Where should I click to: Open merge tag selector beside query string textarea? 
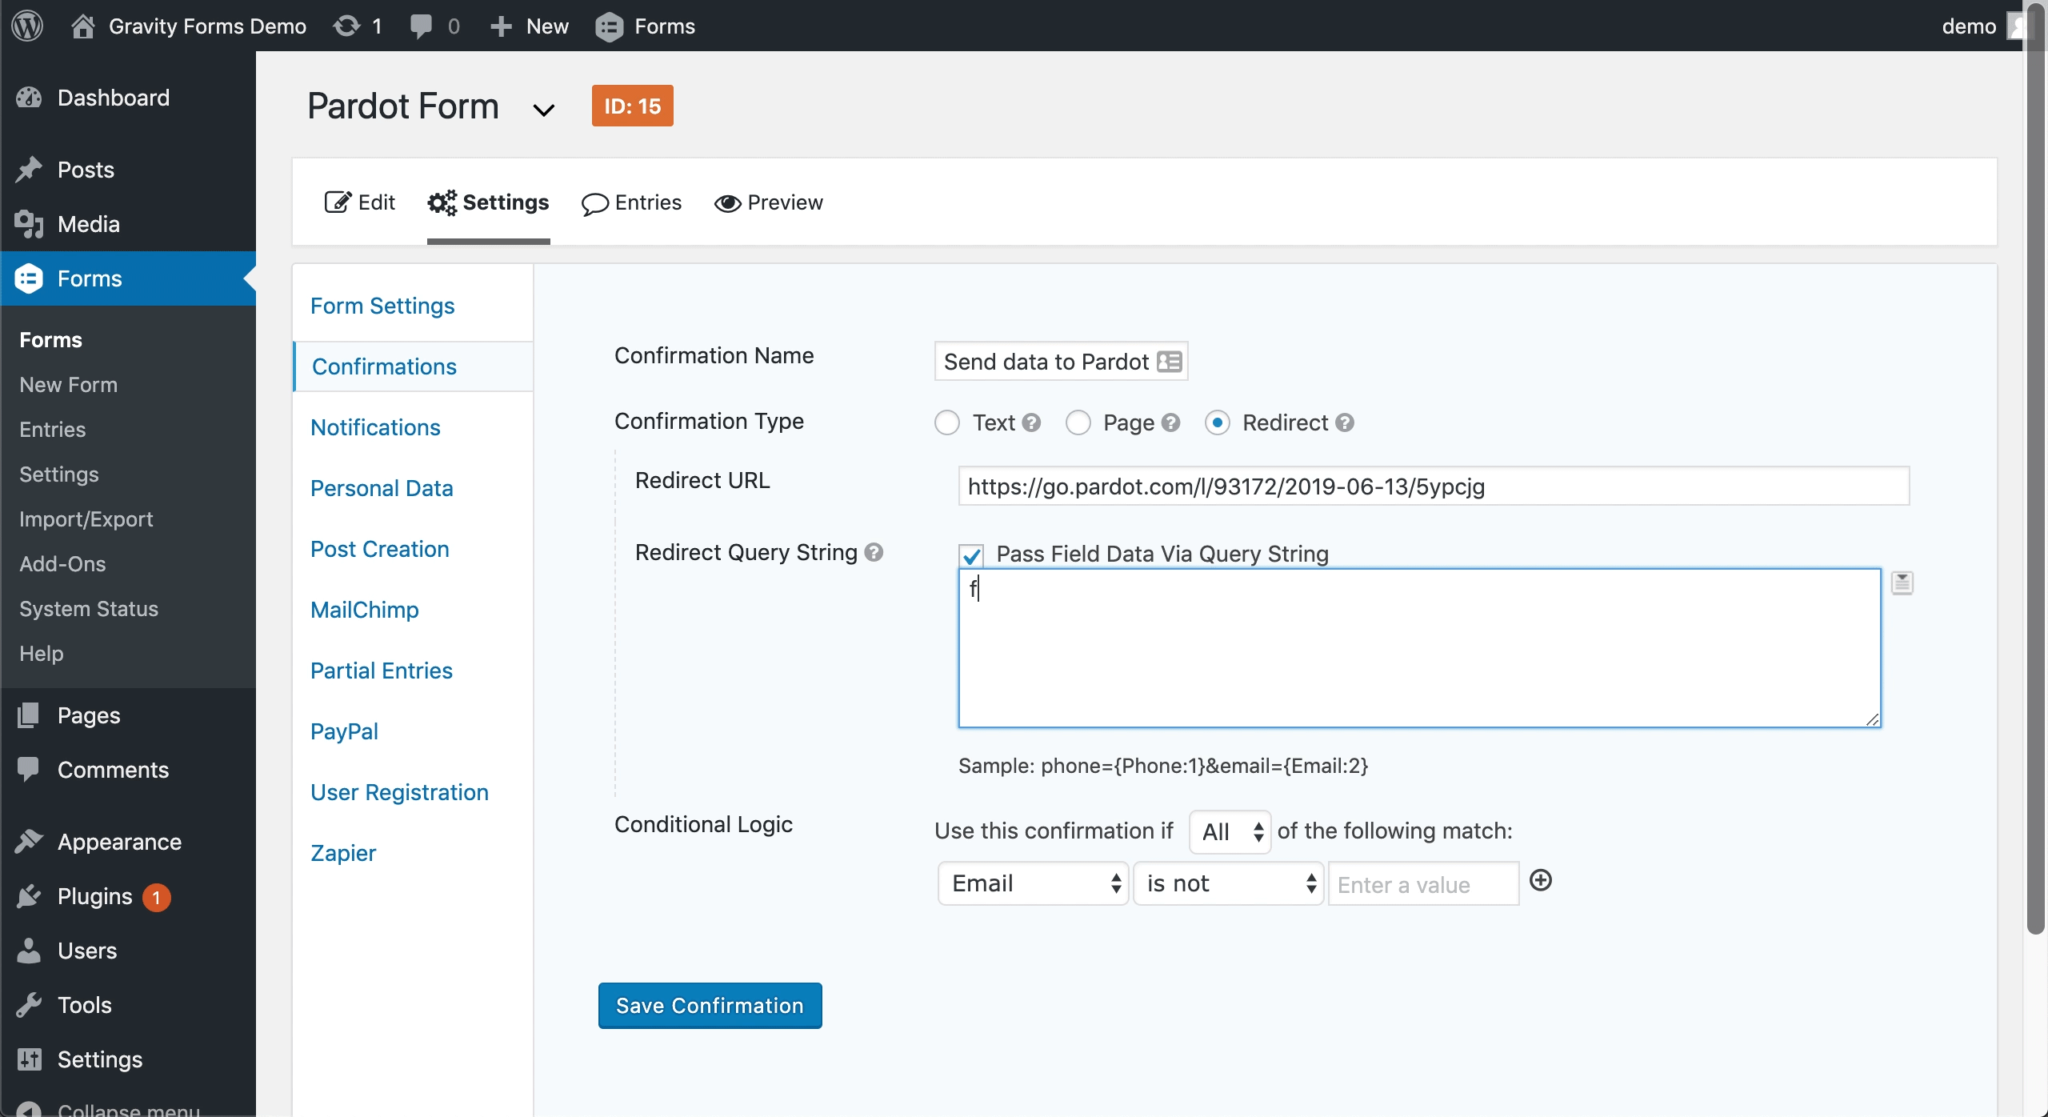[x=1902, y=583]
